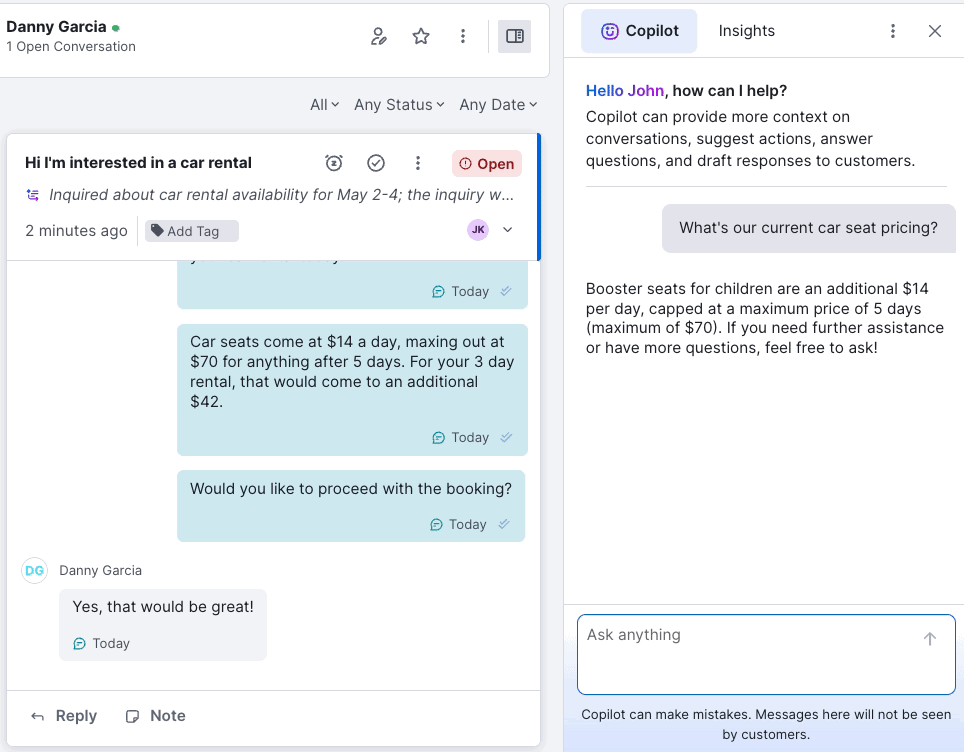Click the Reply button
This screenshot has width=964, height=752.
[63, 716]
